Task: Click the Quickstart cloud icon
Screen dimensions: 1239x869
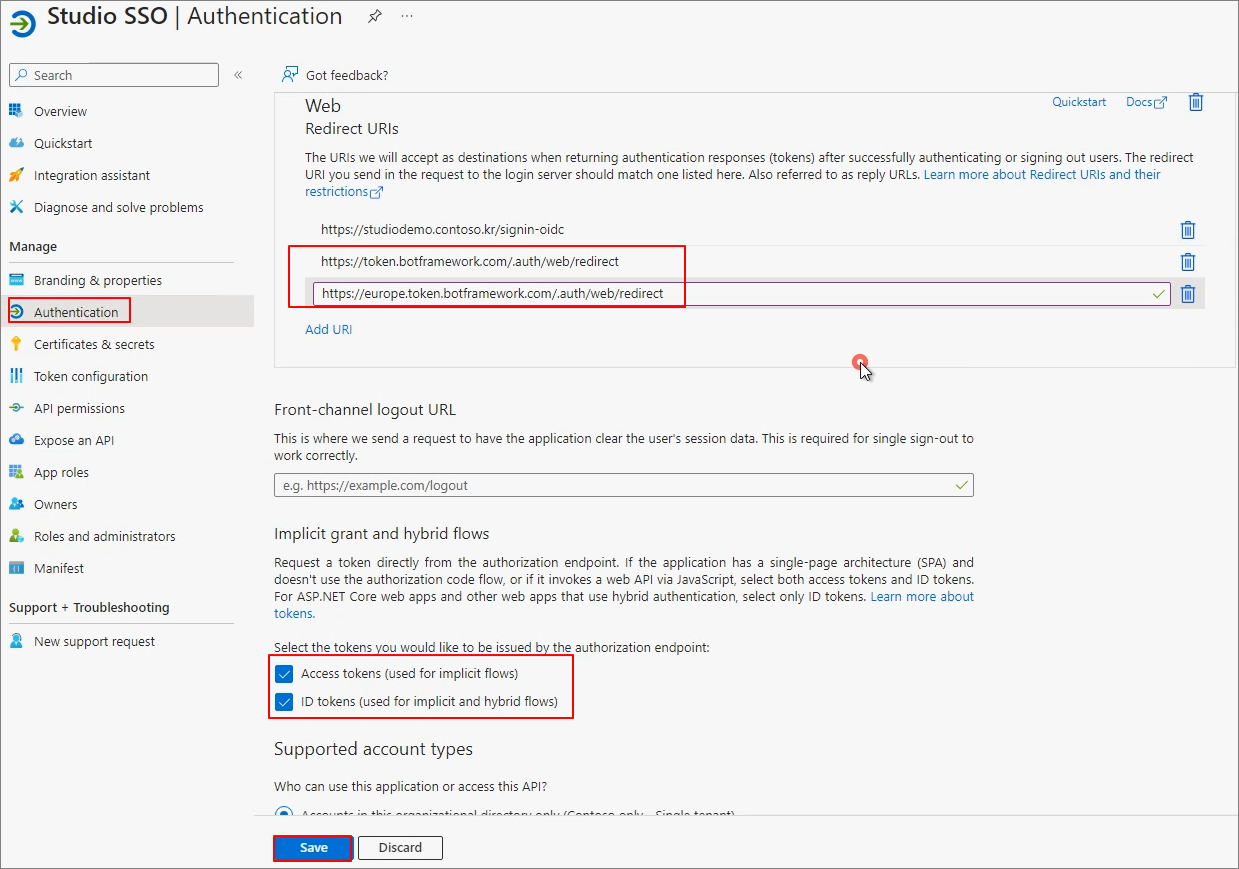Action: click(16, 143)
